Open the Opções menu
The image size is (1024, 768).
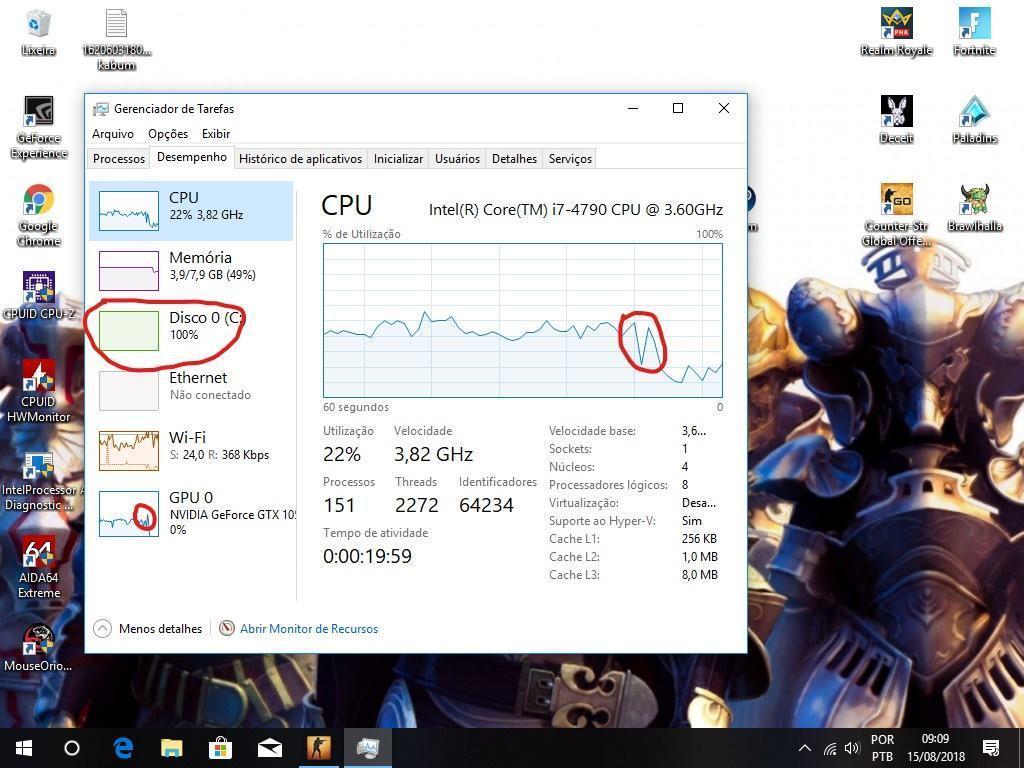click(168, 134)
